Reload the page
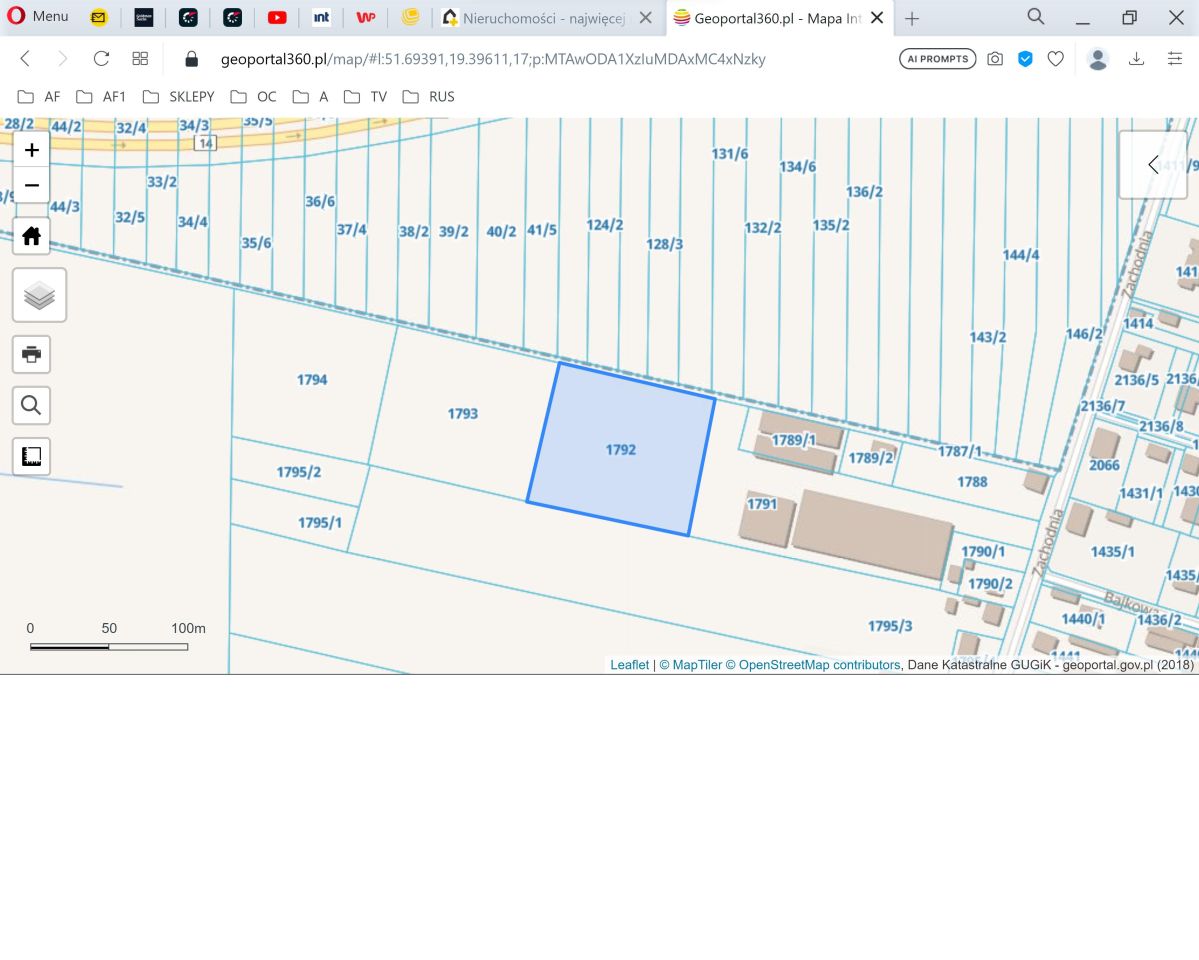Viewport: 1199px width, 960px height. 101,59
